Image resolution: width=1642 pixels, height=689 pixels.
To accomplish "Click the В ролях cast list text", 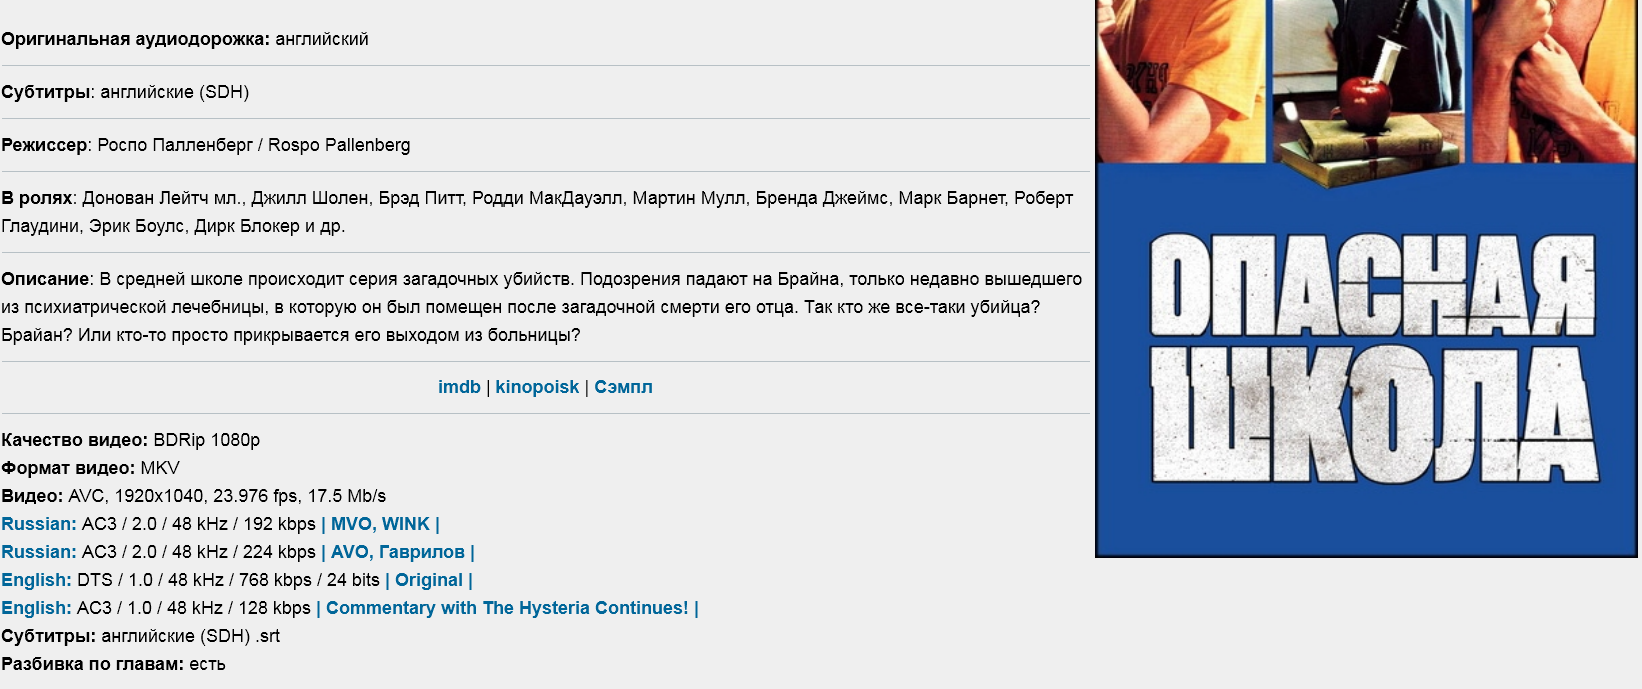I will pyautogui.click(x=537, y=212).
